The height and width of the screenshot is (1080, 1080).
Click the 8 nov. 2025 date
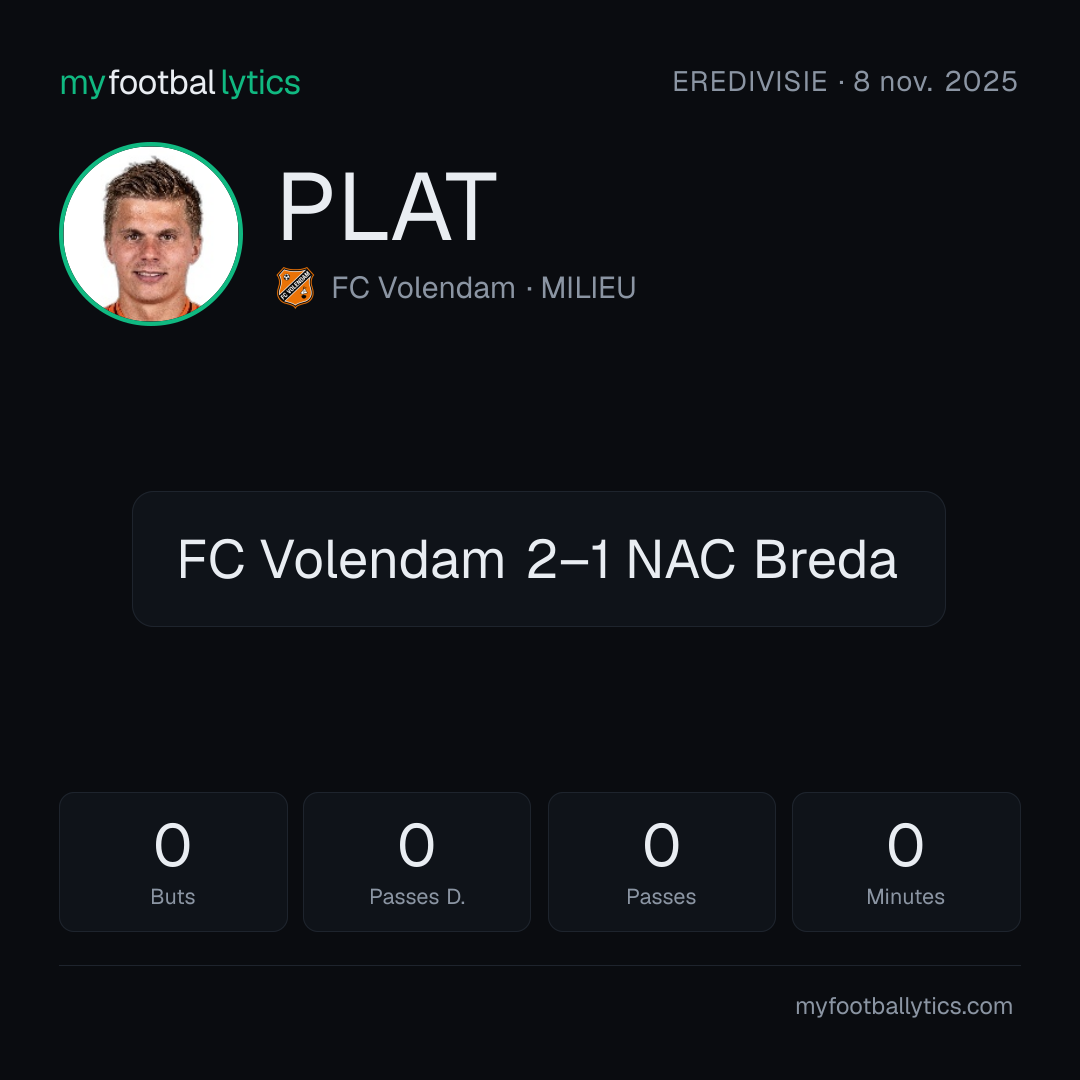pos(935,82)
